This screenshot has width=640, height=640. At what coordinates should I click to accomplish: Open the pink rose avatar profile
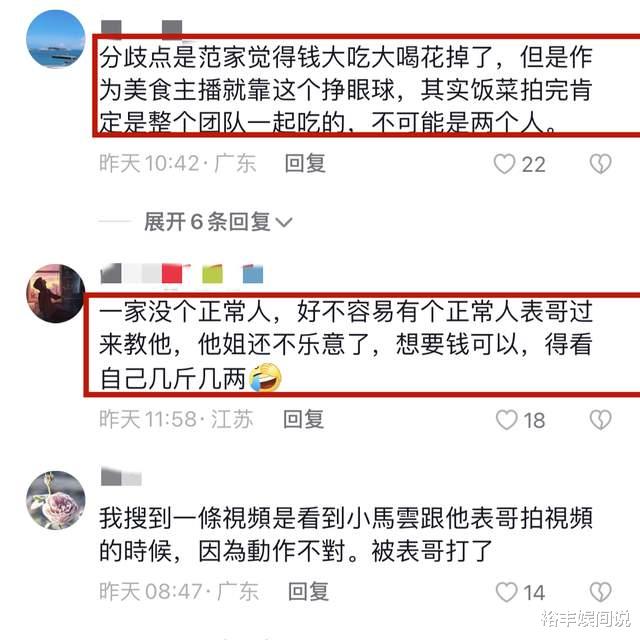[56, 500]
